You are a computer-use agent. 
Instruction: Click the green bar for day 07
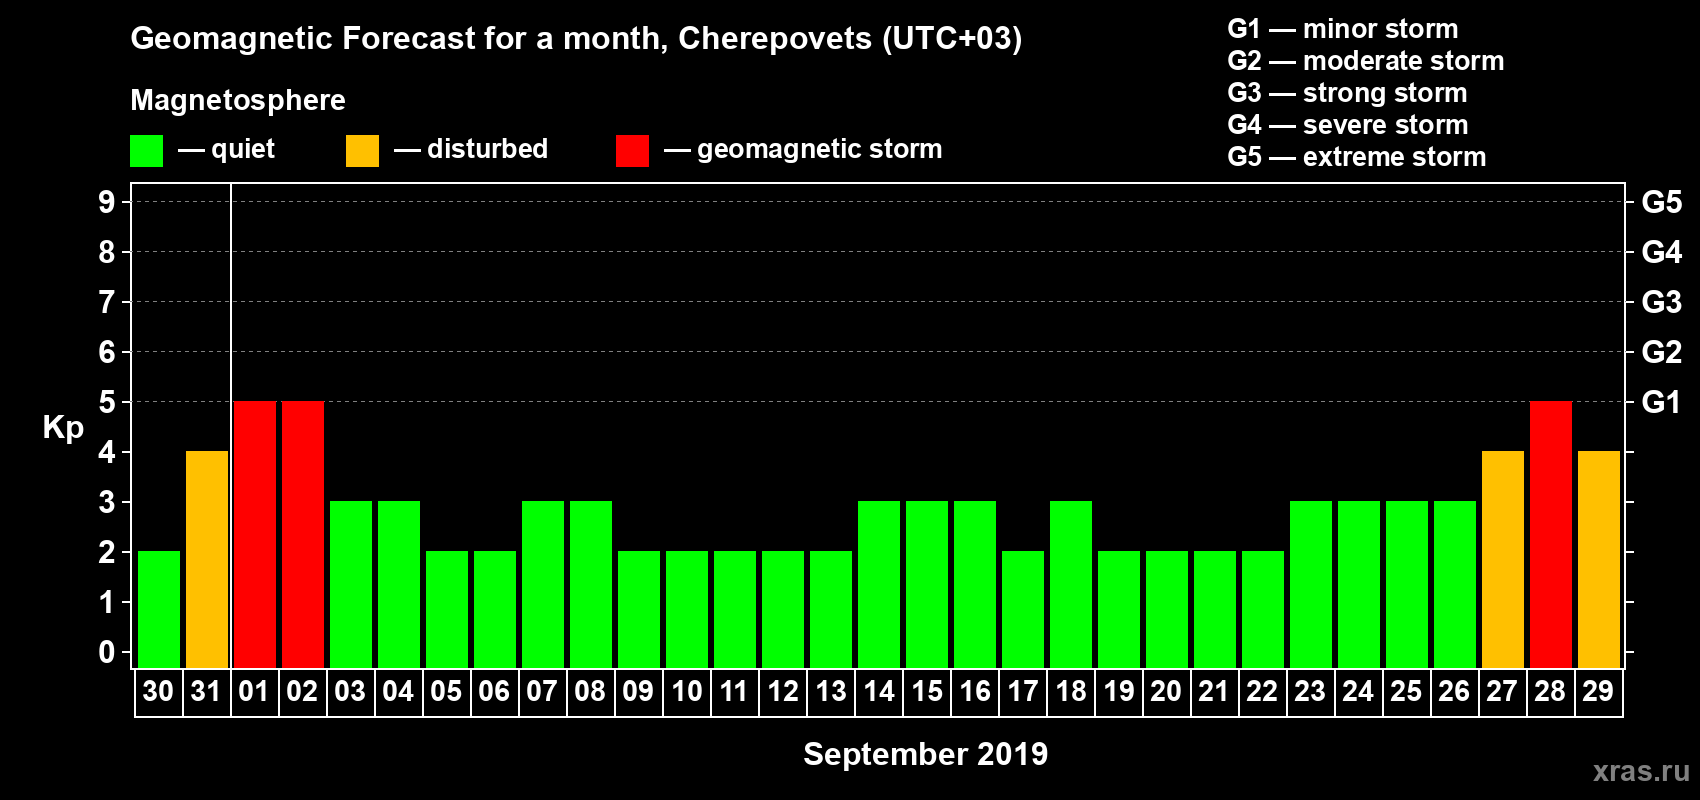point(543,584)
